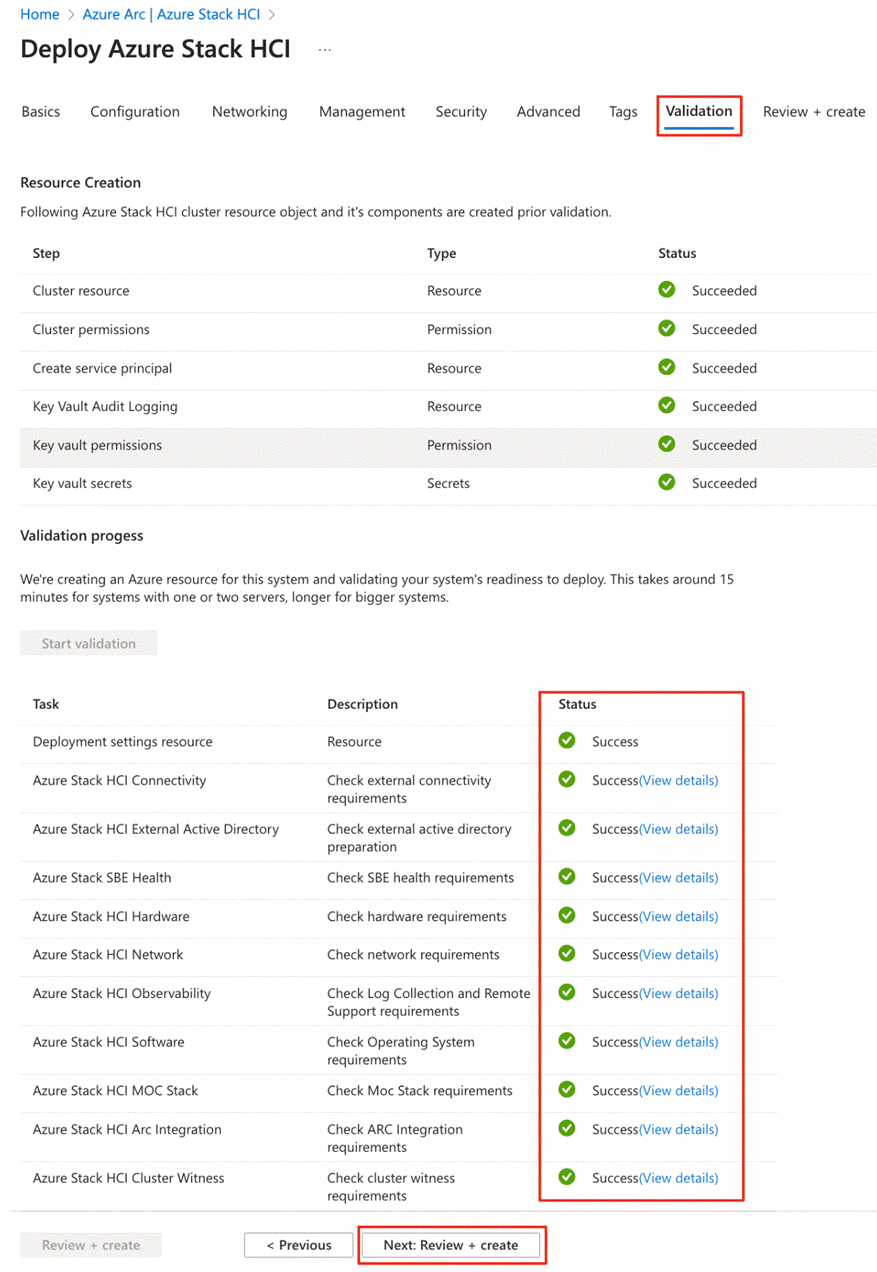Viewport: 877px width, 1272px height.
Task: Switch to the Basics tab
Action: tap(41, 112)
